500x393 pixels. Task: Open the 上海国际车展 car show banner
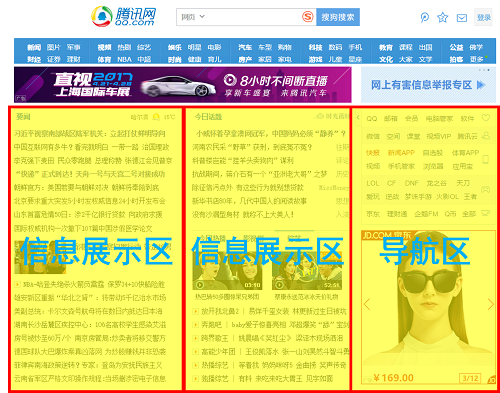183,85
